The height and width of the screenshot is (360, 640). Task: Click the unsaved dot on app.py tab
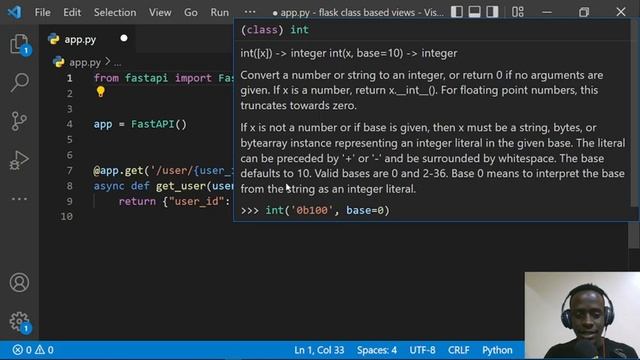[x=124, y=38]
